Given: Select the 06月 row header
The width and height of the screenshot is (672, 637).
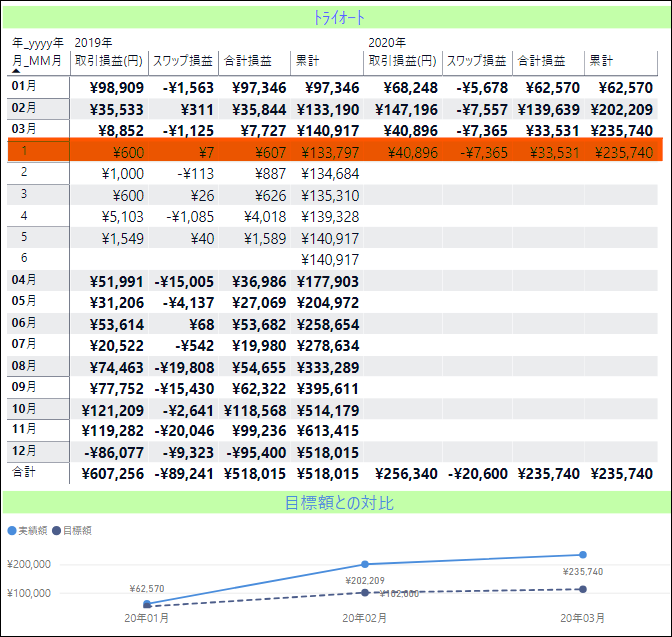Looking at the screenshot, I should 24,323.
